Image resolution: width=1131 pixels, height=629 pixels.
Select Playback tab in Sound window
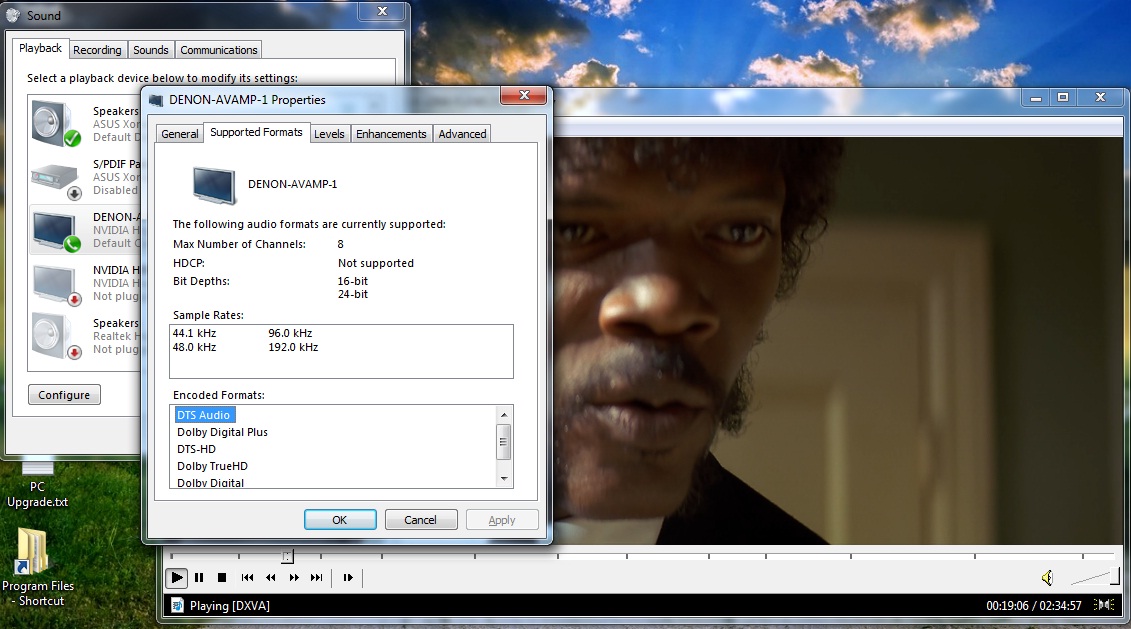(x=40, y=48)
